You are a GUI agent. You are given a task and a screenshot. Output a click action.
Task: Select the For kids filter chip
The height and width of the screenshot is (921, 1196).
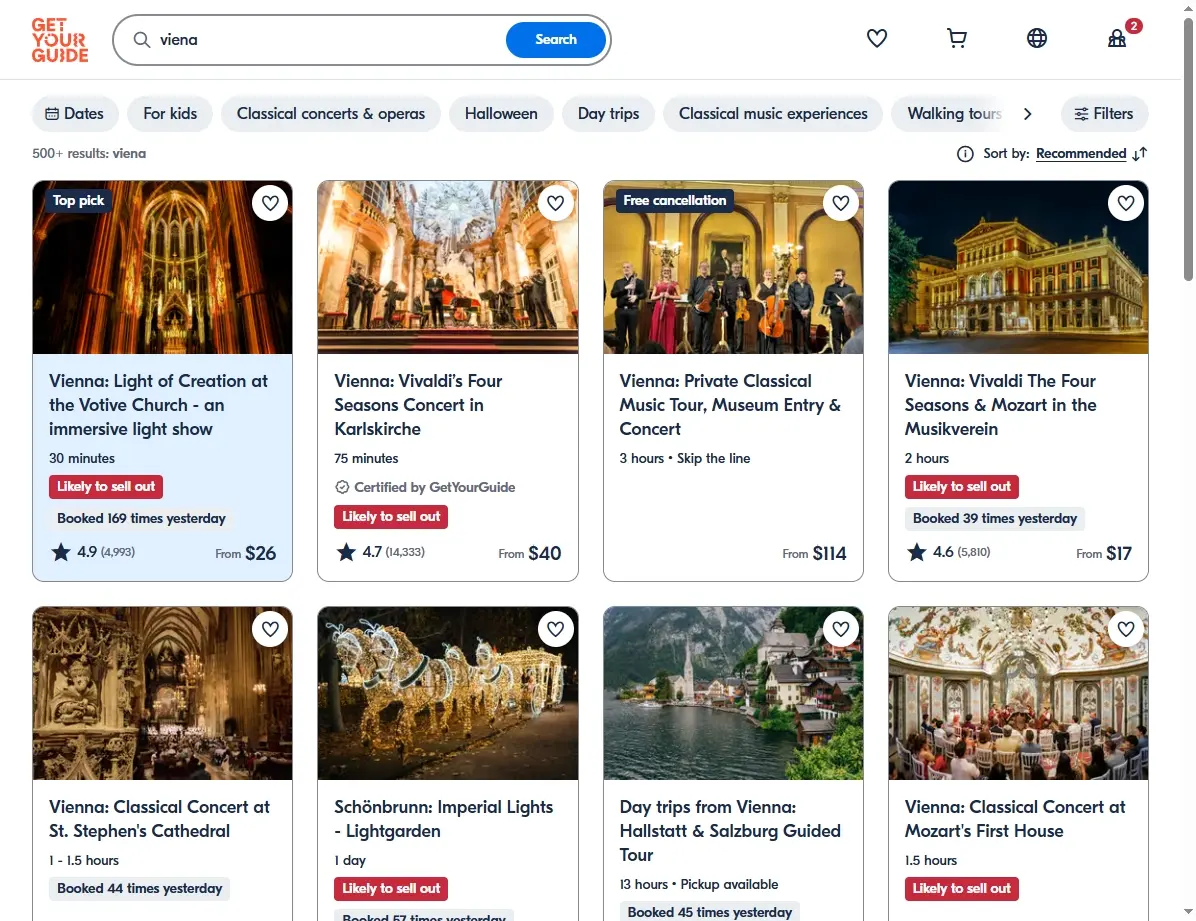(x=170, y=114)
